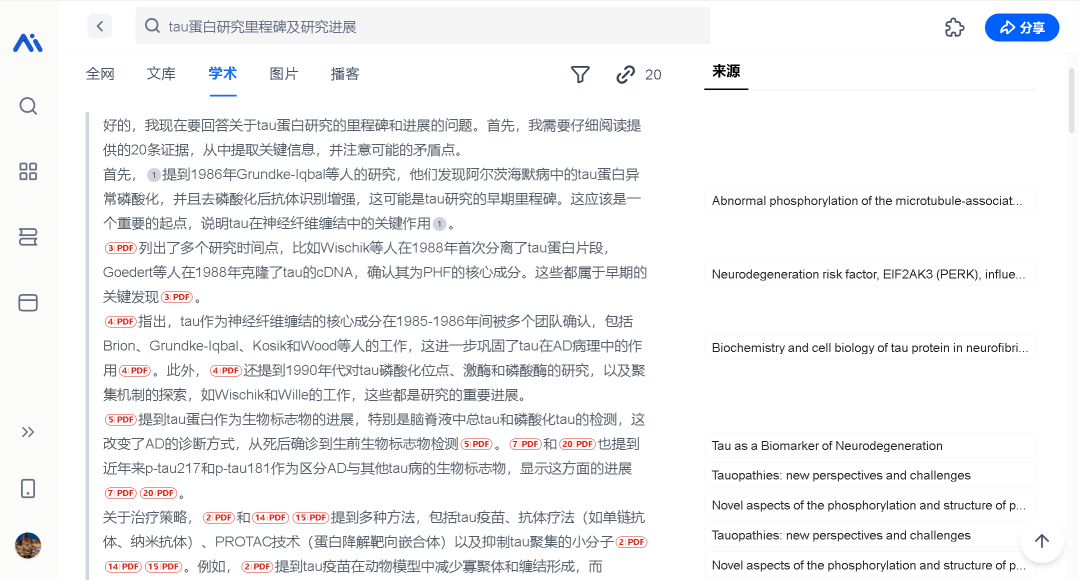The width and height of the screenshot is (1080, 580).
Task: Open 'Biochemistry and cell biology of tau' source
Action: [869, 348]
